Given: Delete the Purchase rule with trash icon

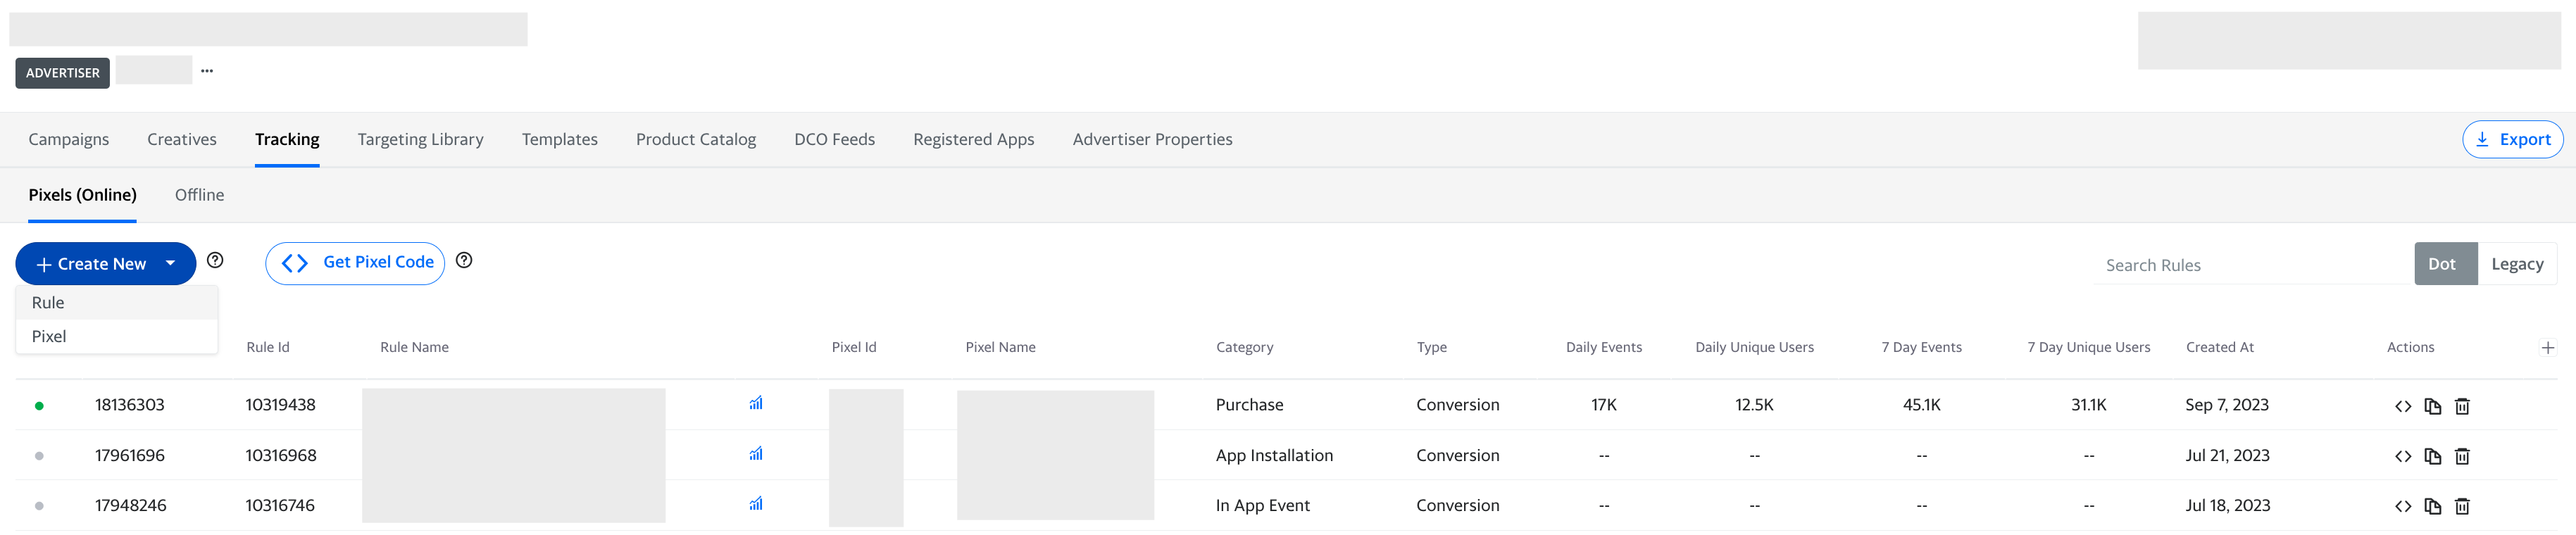Looking at the screenshot, I should [2462, 406].
